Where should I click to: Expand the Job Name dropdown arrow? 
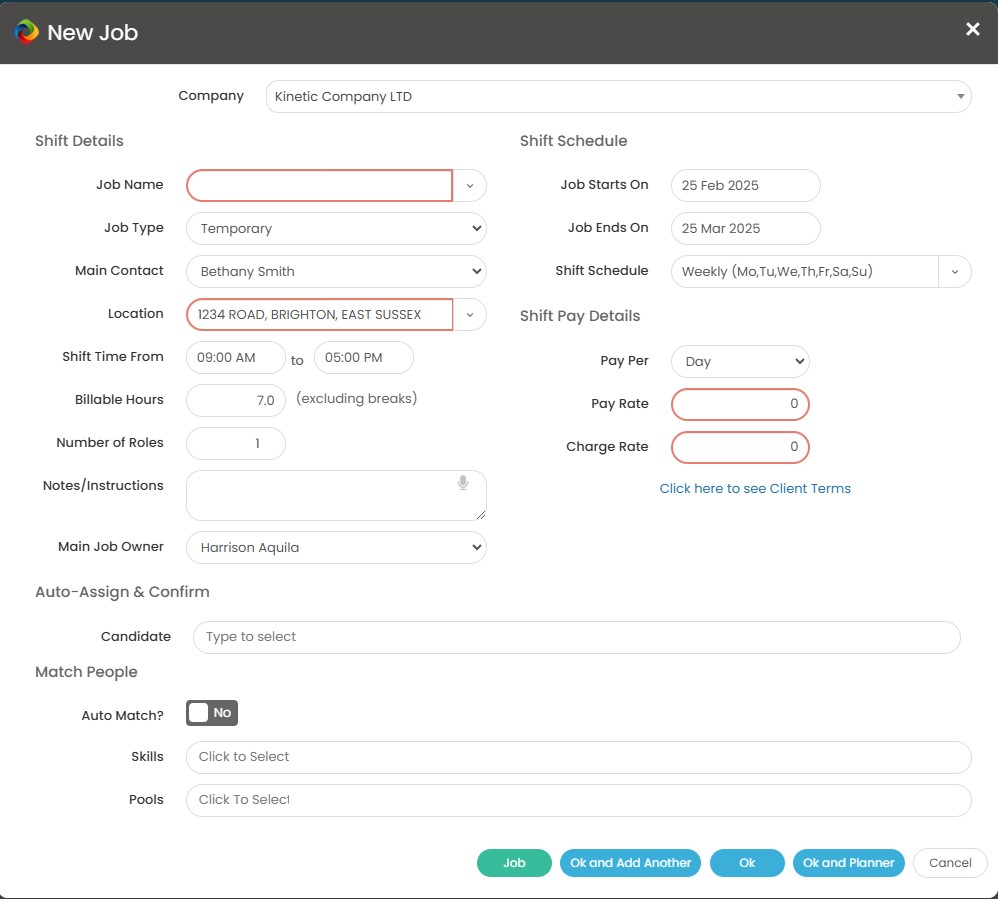470,186
